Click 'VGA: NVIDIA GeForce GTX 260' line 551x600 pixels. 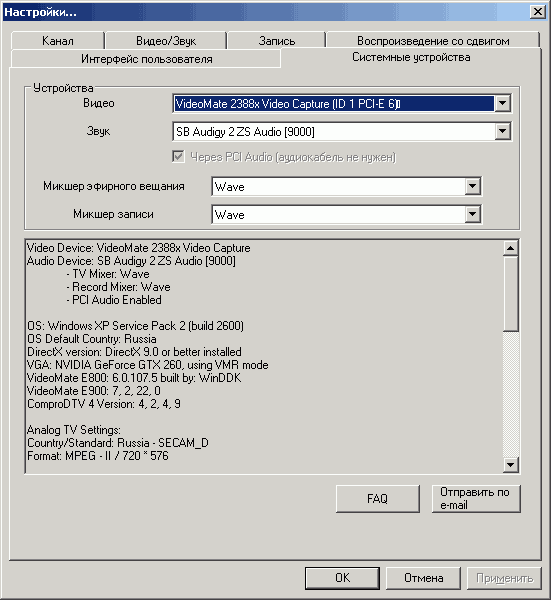148,365
